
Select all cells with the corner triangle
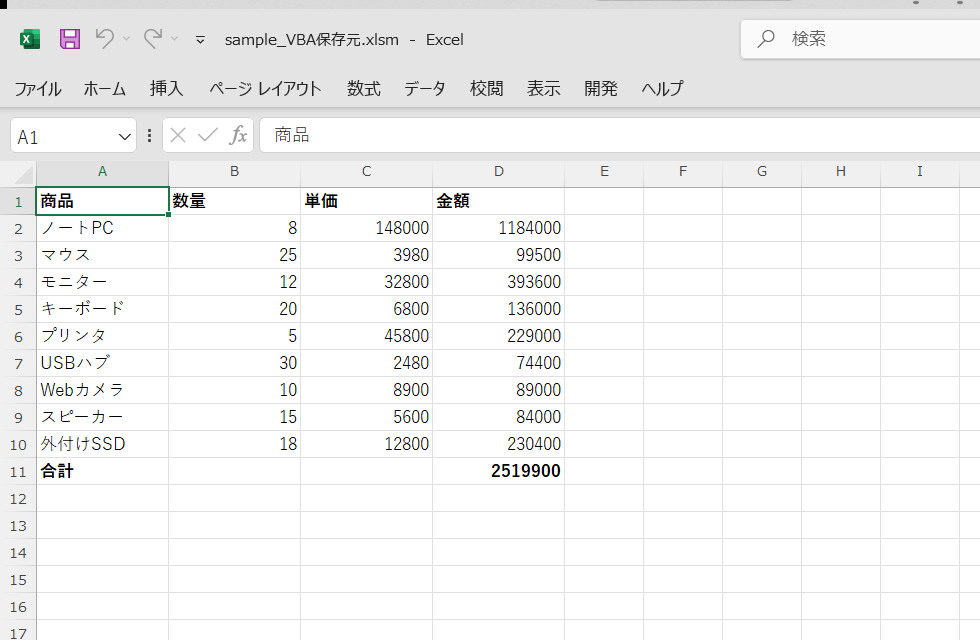pyautogui.click(x=22, y=174)
